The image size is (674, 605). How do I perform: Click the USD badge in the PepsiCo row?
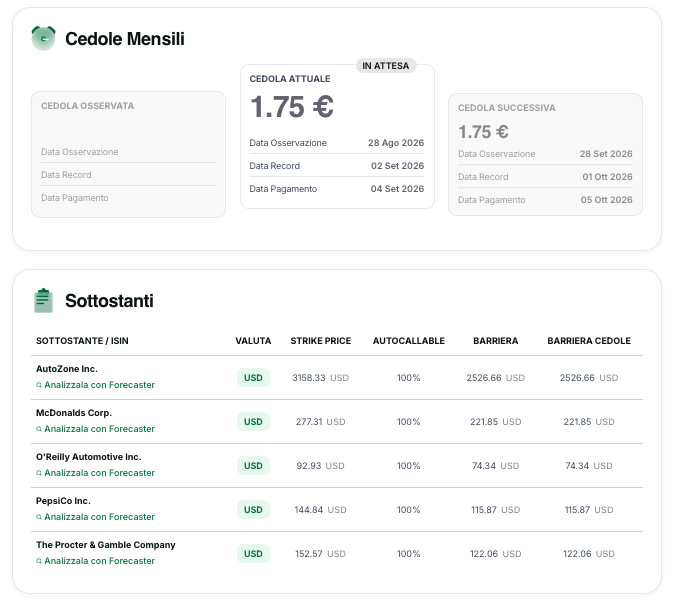click(253, 510)
